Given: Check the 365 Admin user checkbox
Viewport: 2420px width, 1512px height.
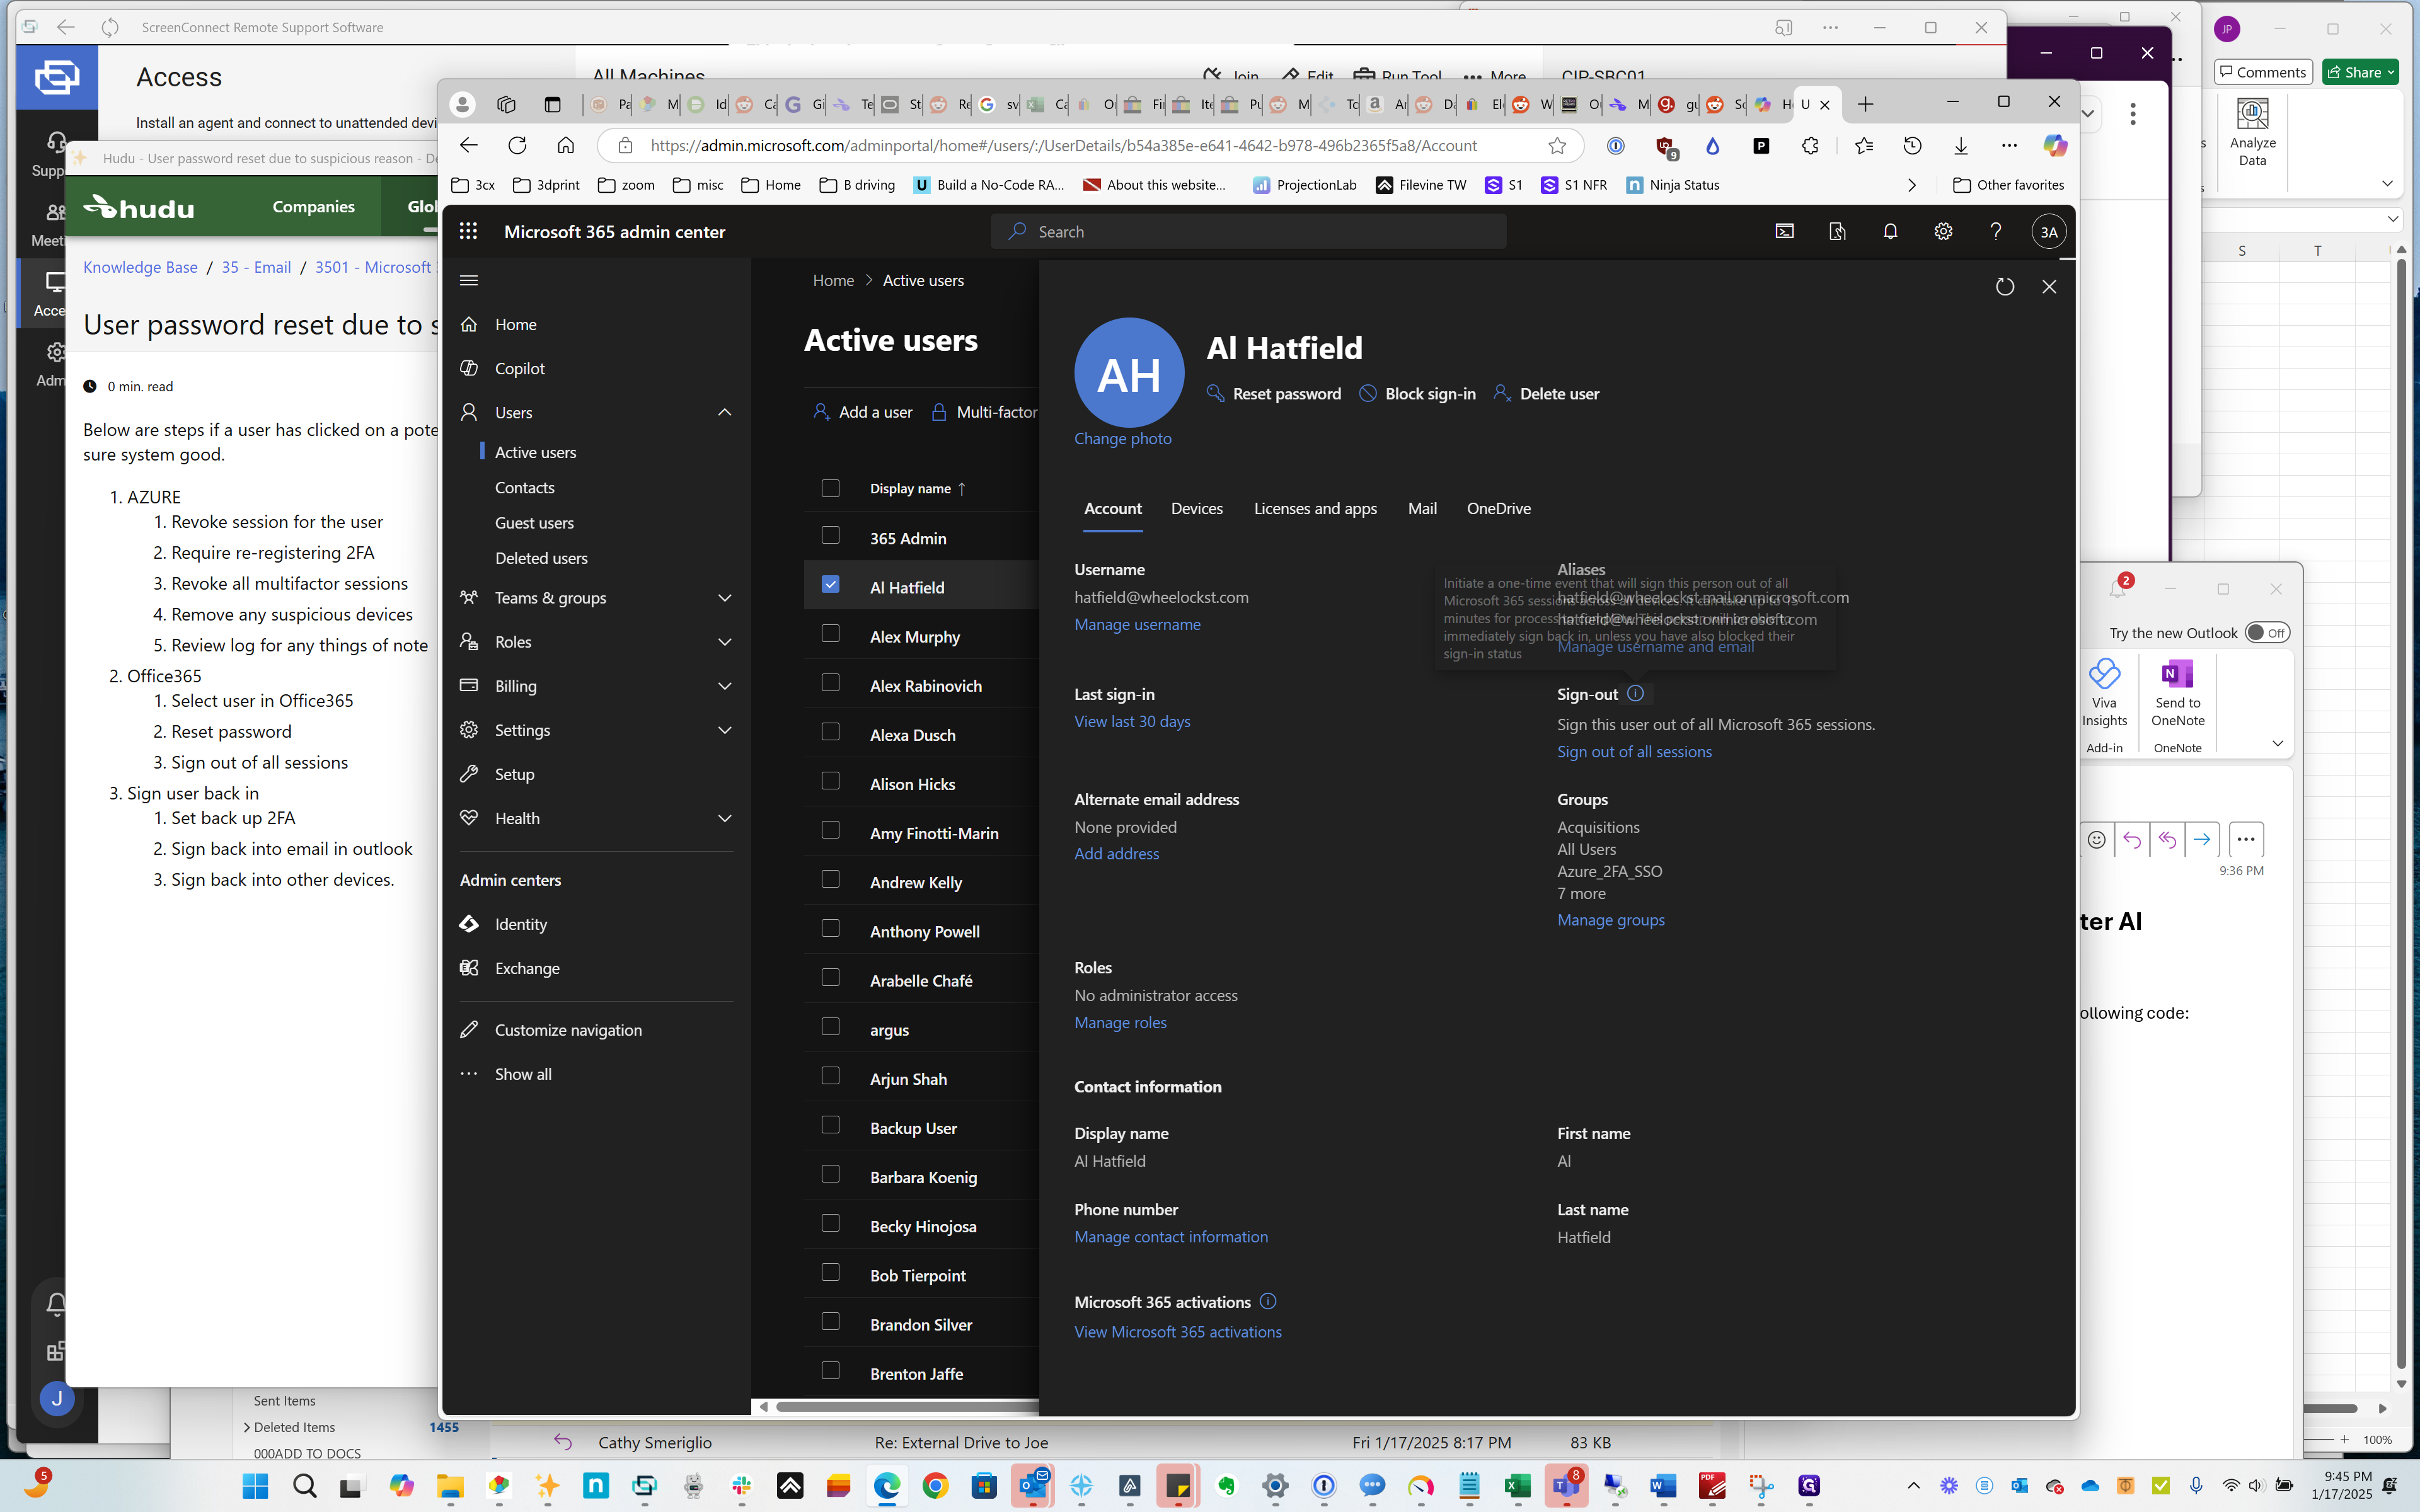Looking at the screenshot, I should 830,535.
